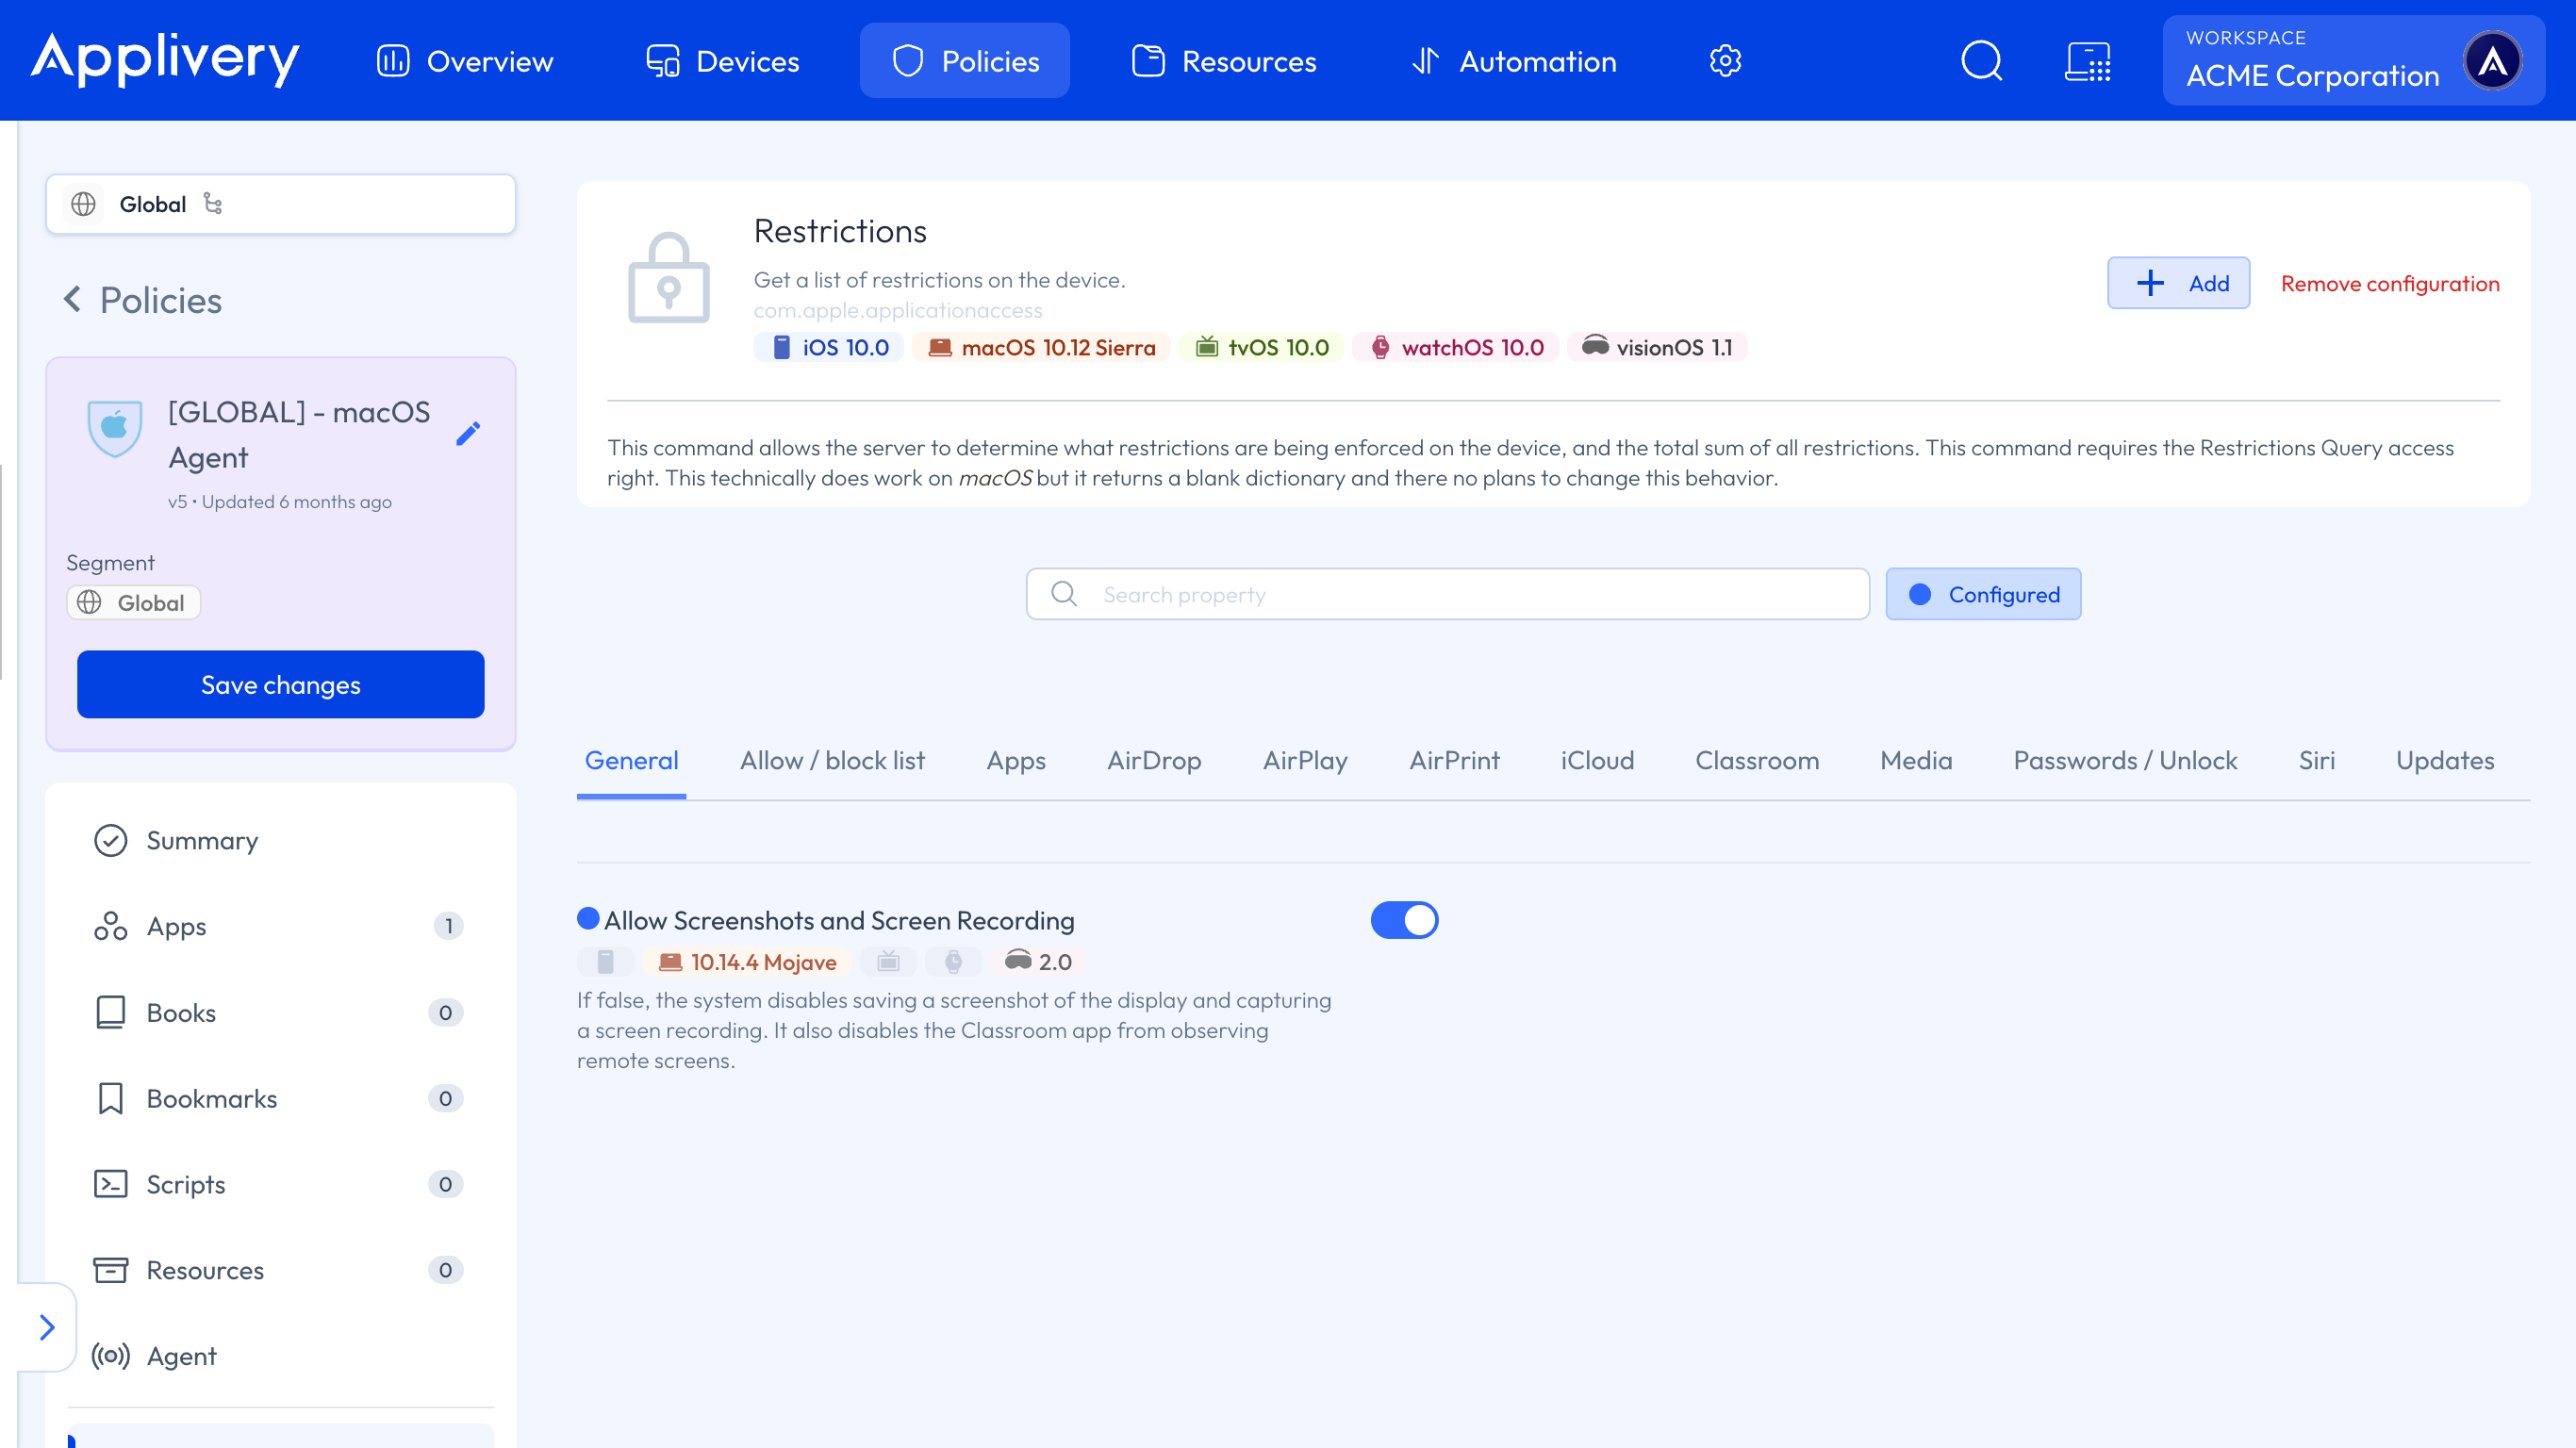Click the policy shield Apple icon
2576x1448 pixels.
[115, 428]
